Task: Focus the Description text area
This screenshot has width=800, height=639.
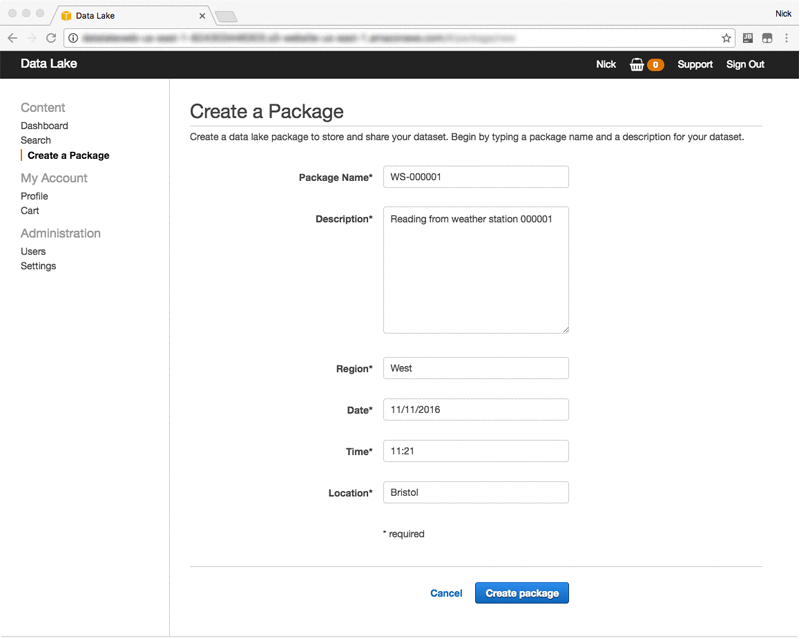Action: click(x=475, y=270)
